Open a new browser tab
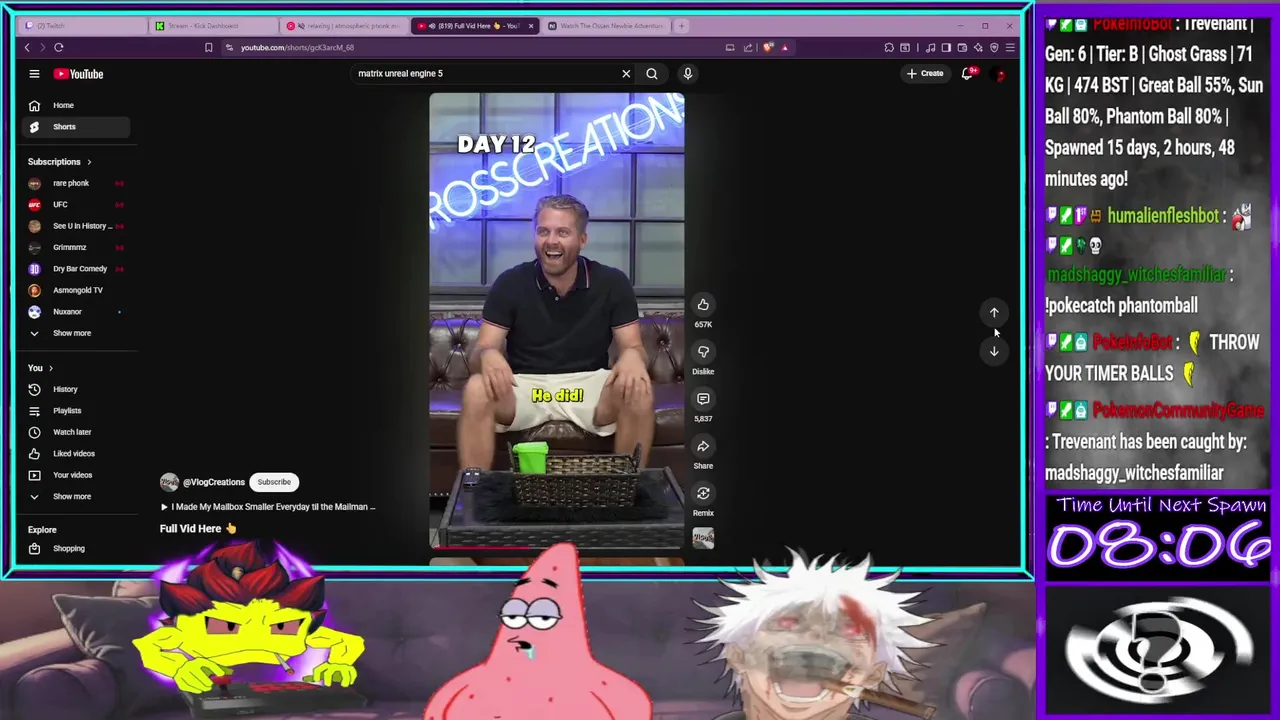The width and height of the screenshot is (1280, 720). 682,25
